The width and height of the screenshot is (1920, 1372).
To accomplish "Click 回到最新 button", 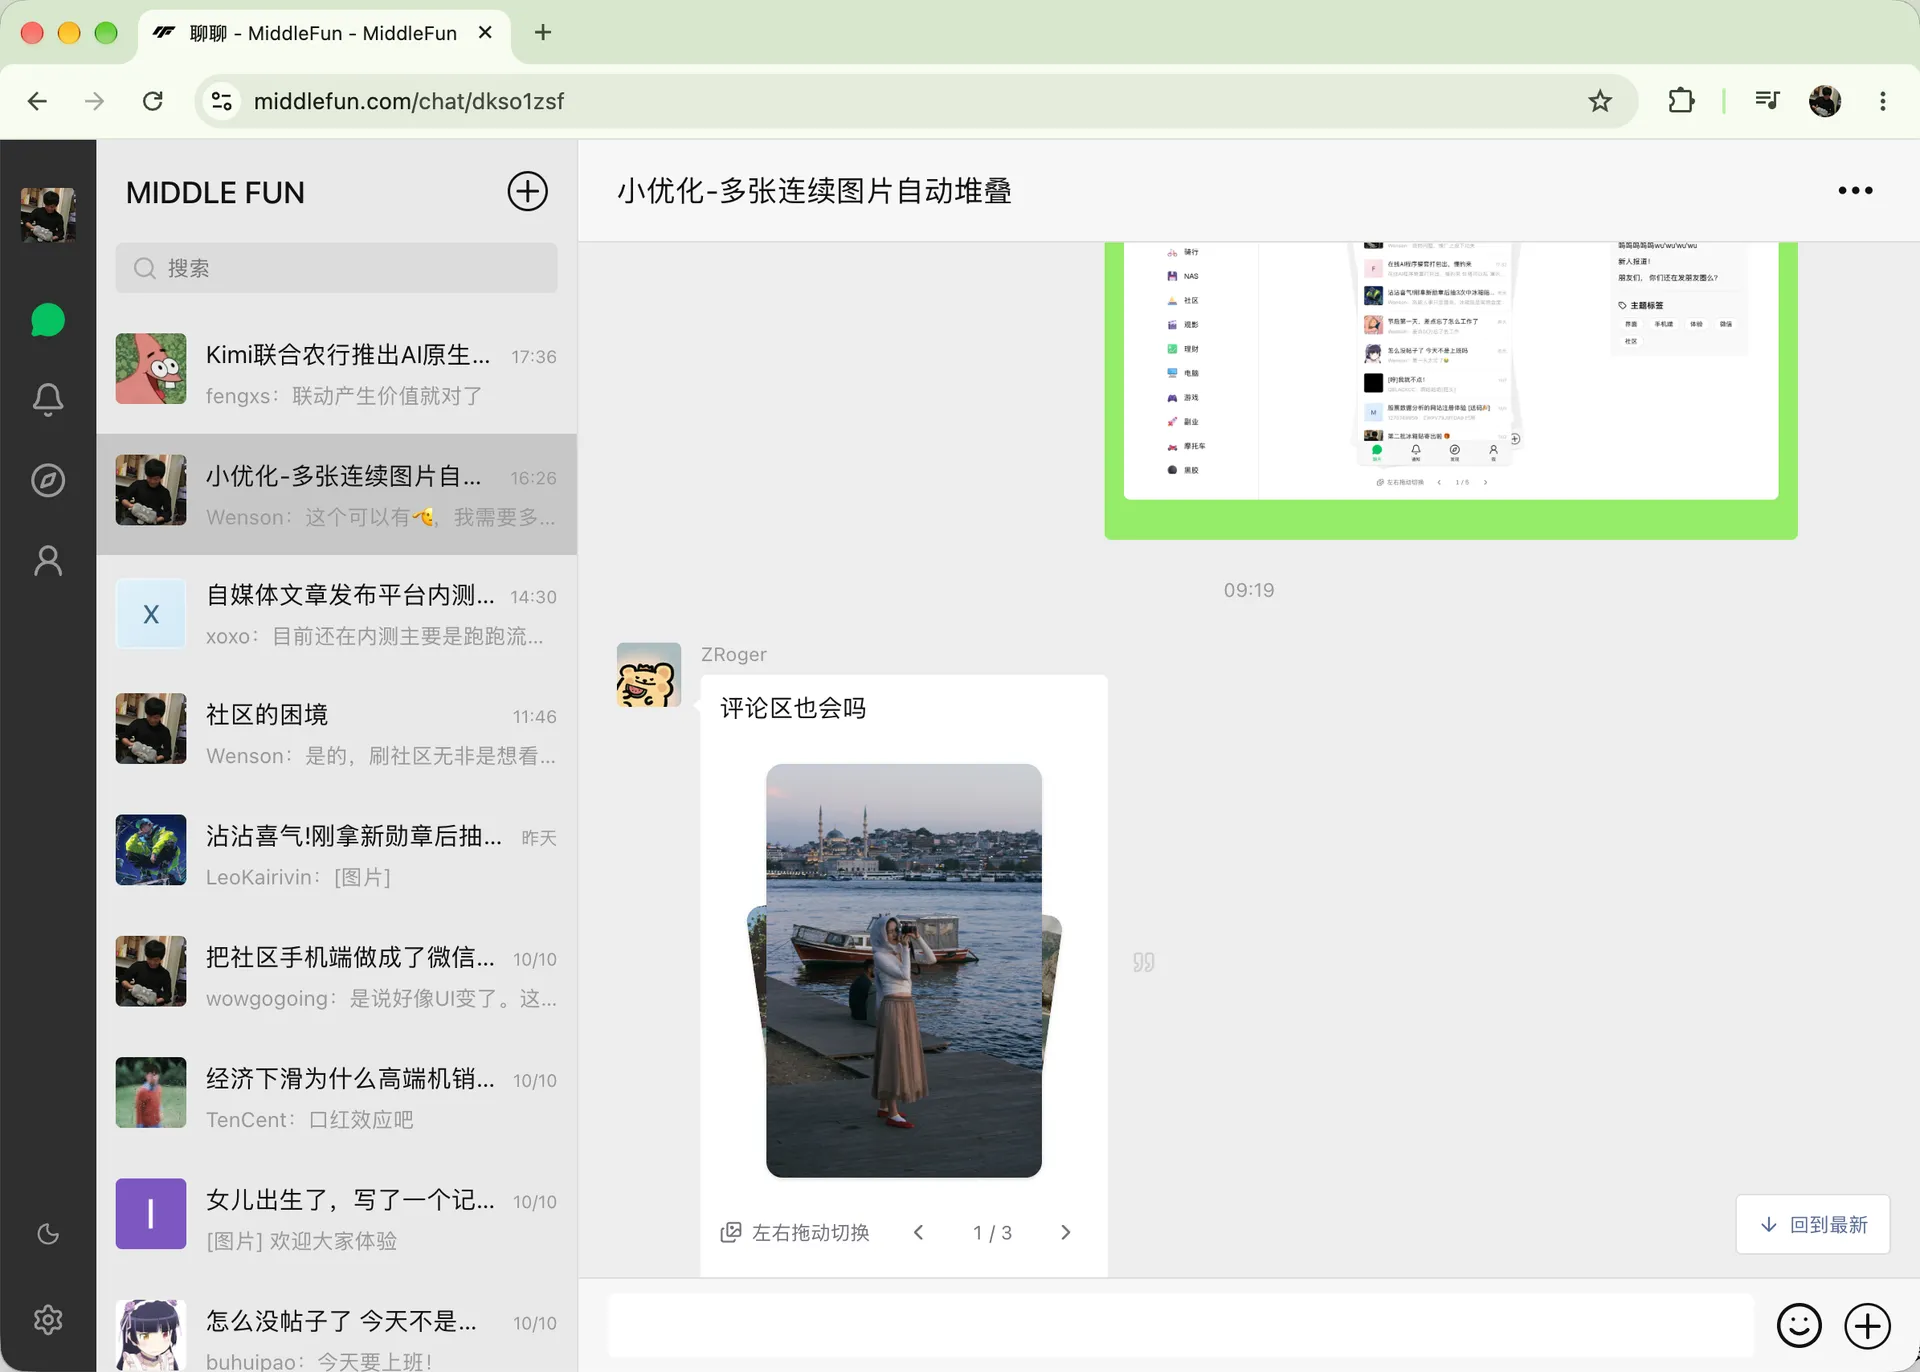I will pos(1812,1224).
